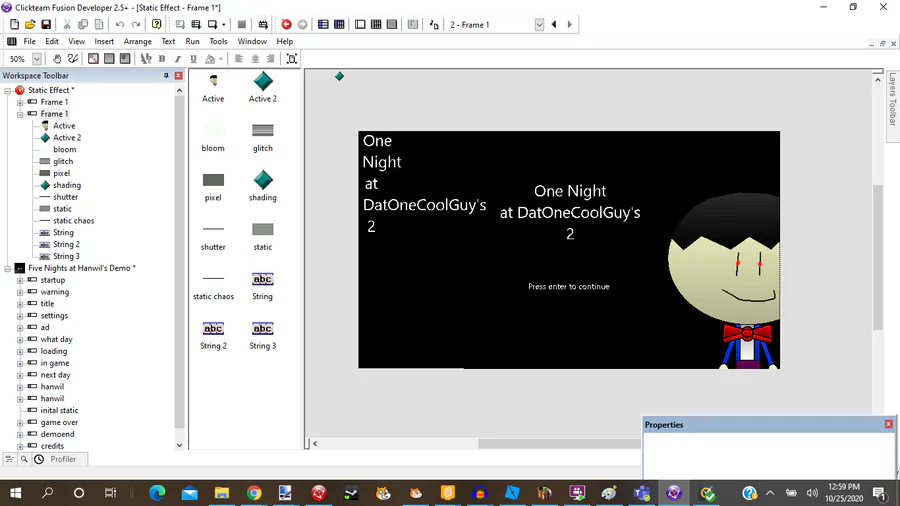Open Windows Start menu
This screenshot has width=900, height=506.
[x=15, y=493]
